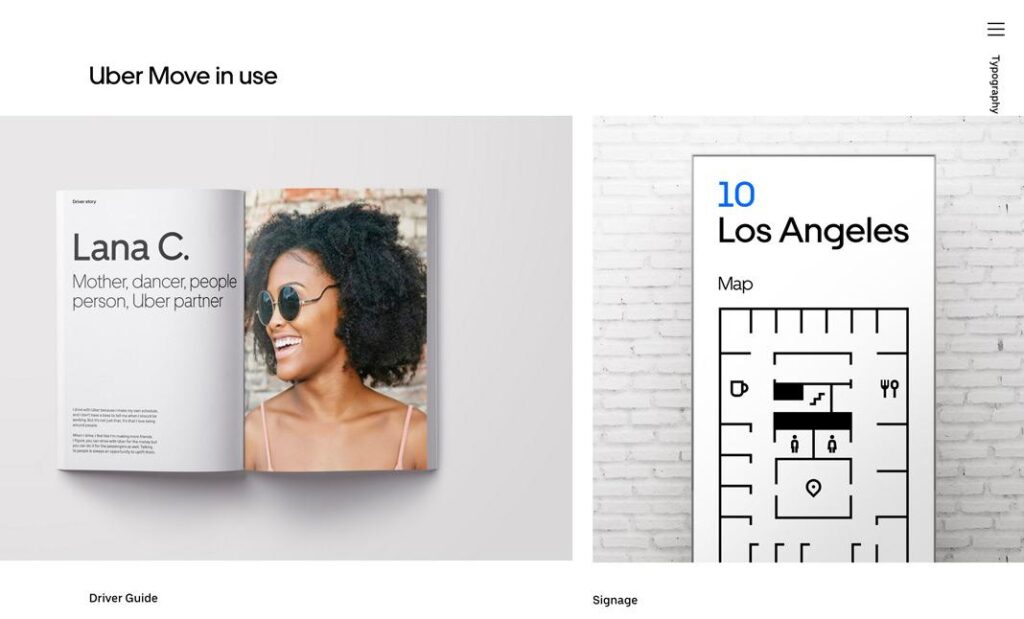Screen dimensions: 1024x619
Task: Click the location pin icon on map
Action: 813,488
